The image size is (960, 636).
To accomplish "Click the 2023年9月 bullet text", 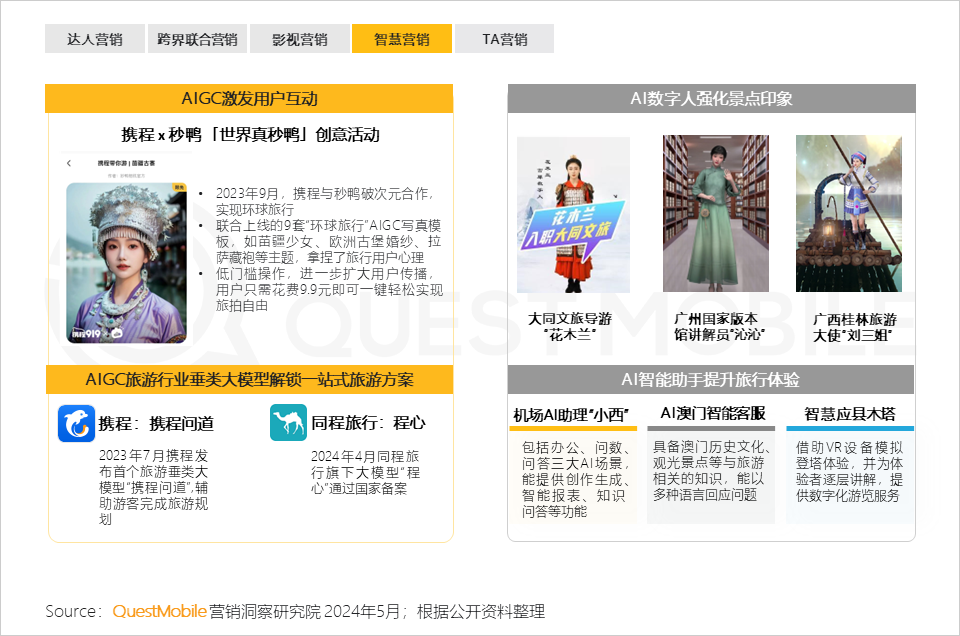I will click(325, 201).
